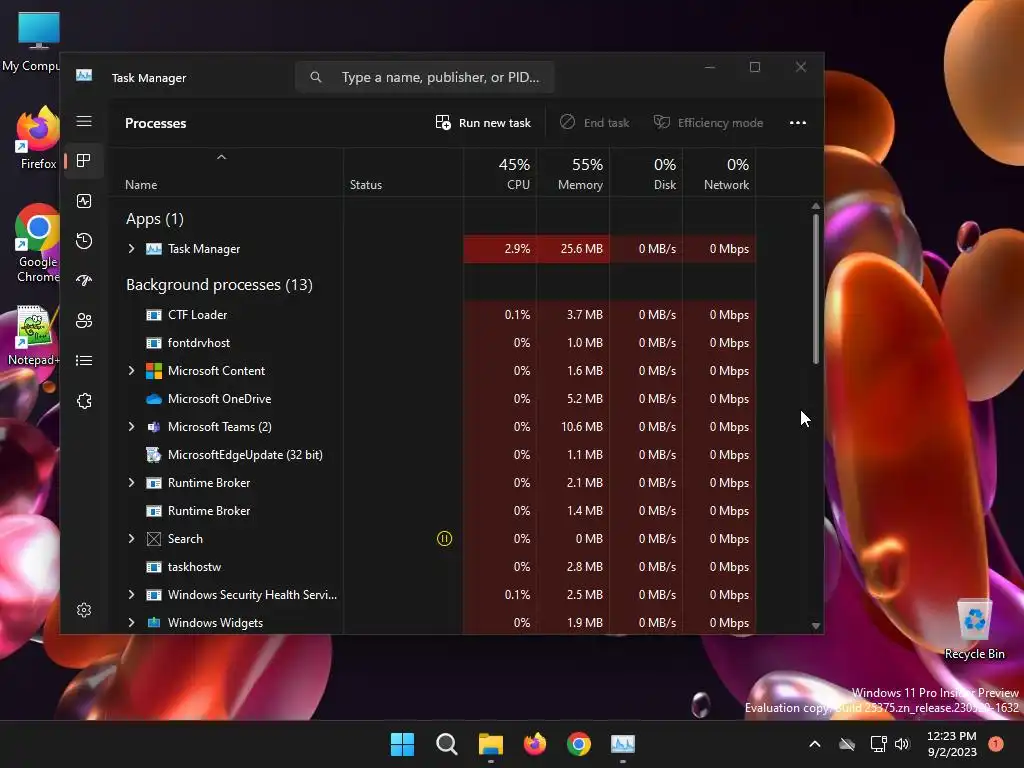Click the MicrosoftEdgeUpdate process icon
This screenshot has height=768, width=1024.
(x=153, y=455)
